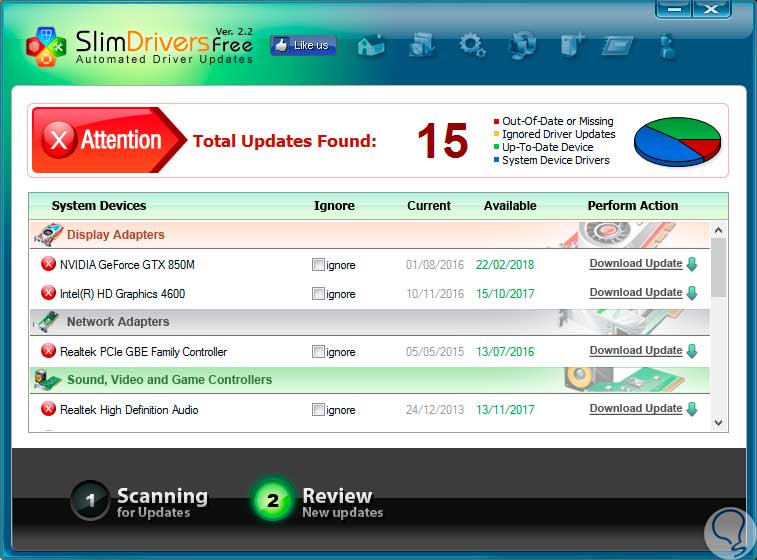Viewport: 757px width, 560px height.
Task: Click red status icon beside Realtek High Definition Audio
Action: 48,409
